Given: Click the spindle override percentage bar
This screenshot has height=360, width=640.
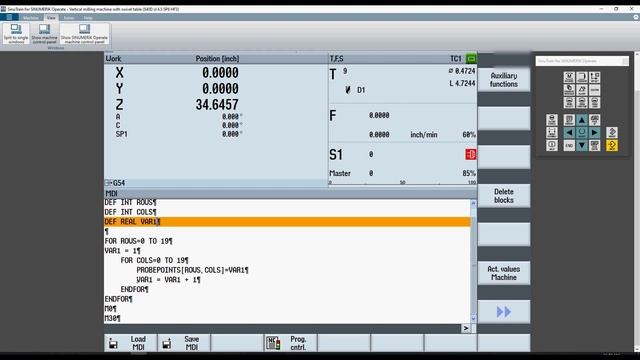Looking at the screenshot, I should coord(402,182).
